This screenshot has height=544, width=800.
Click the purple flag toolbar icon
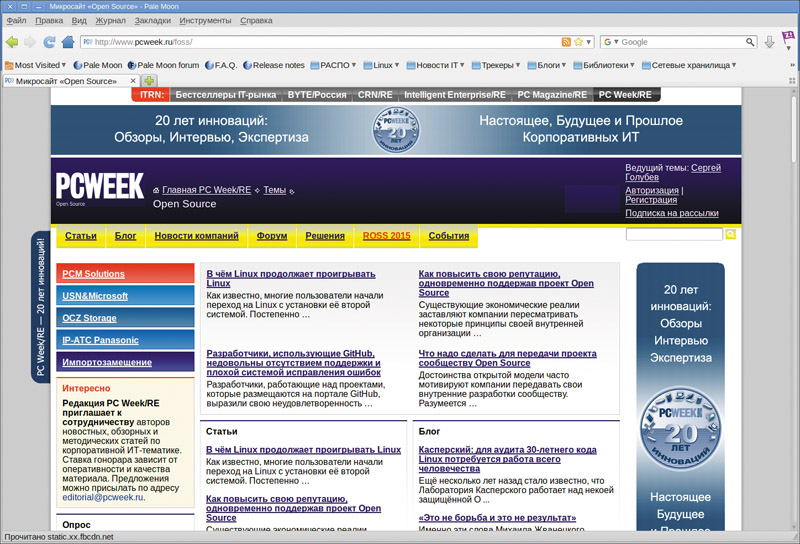788,38
